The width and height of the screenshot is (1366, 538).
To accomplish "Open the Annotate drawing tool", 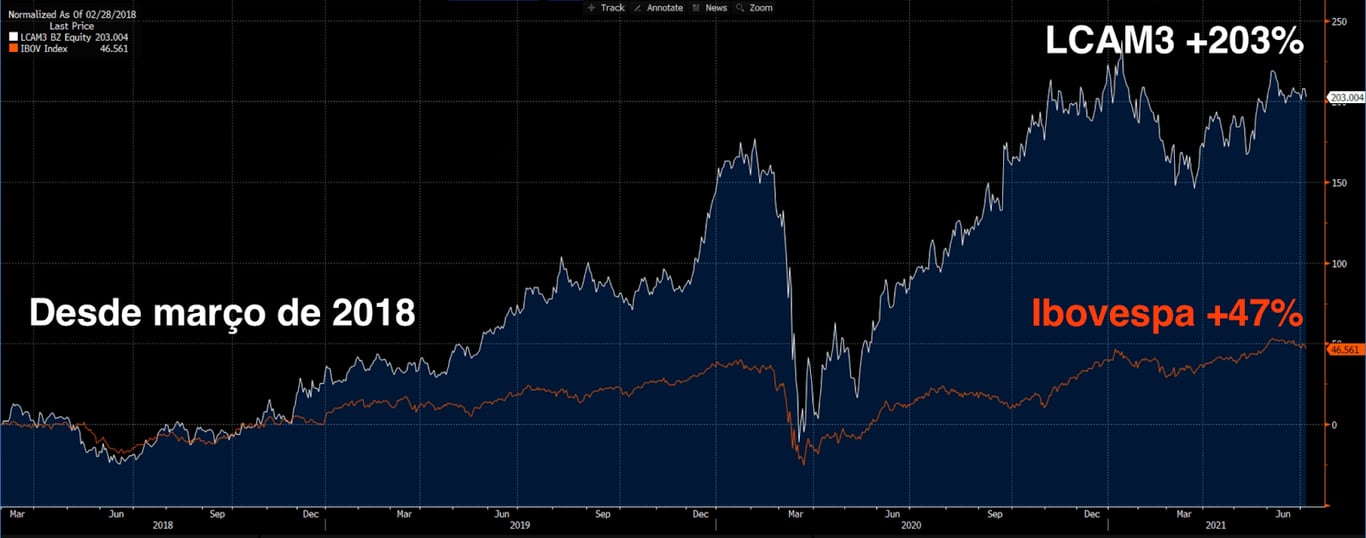I will pos(659,7).
